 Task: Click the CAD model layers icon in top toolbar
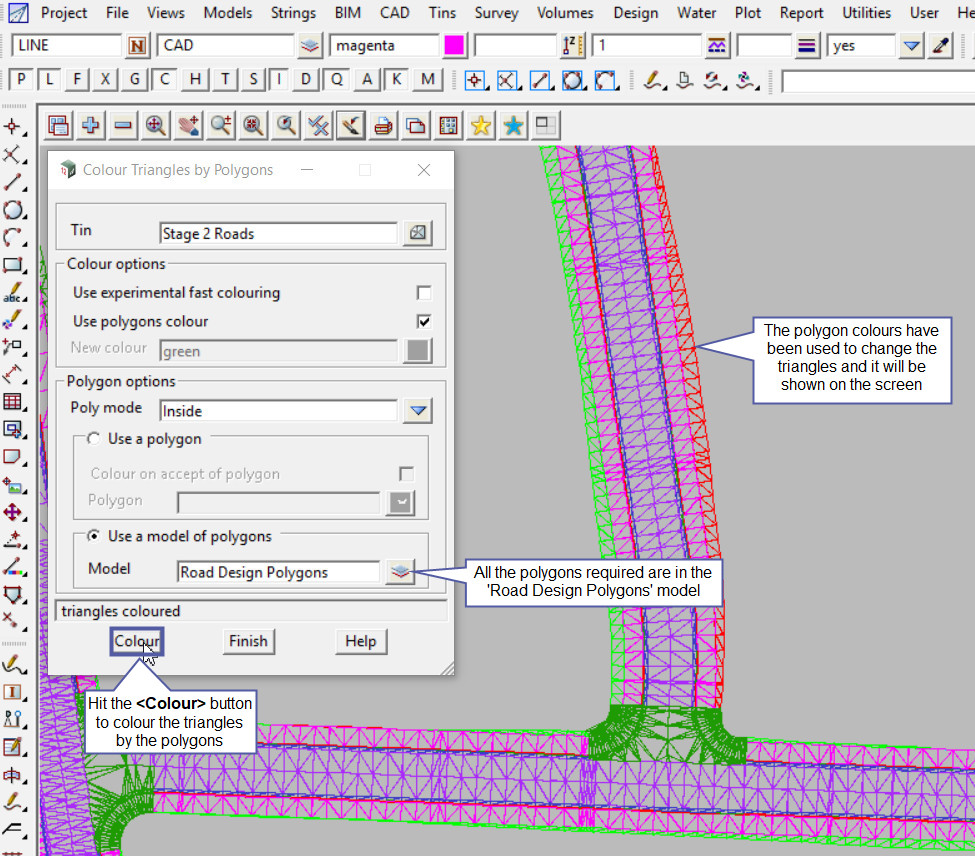(x=310, y=46)
